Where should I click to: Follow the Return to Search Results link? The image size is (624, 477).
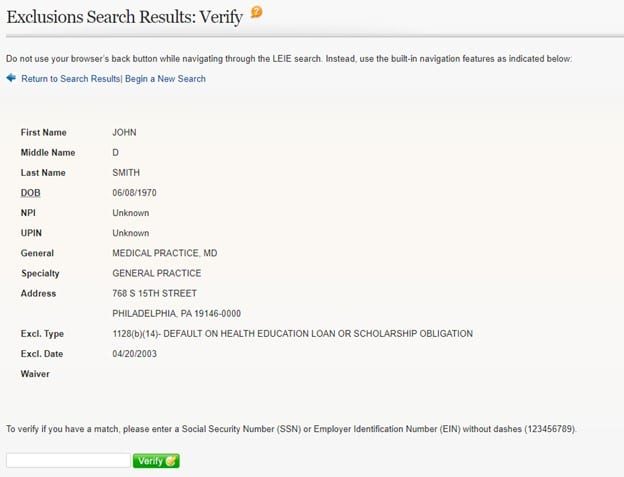tap(70, 79)
